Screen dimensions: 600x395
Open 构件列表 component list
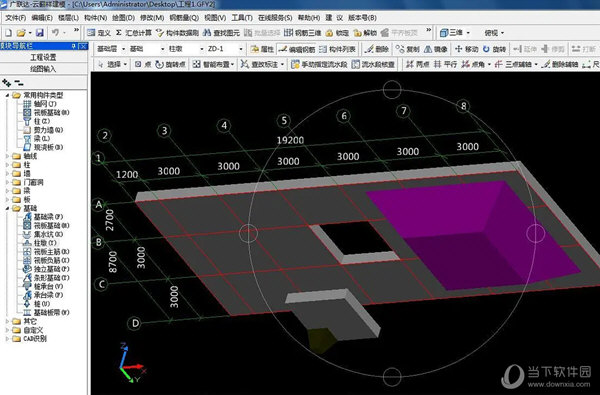(338, 49)
